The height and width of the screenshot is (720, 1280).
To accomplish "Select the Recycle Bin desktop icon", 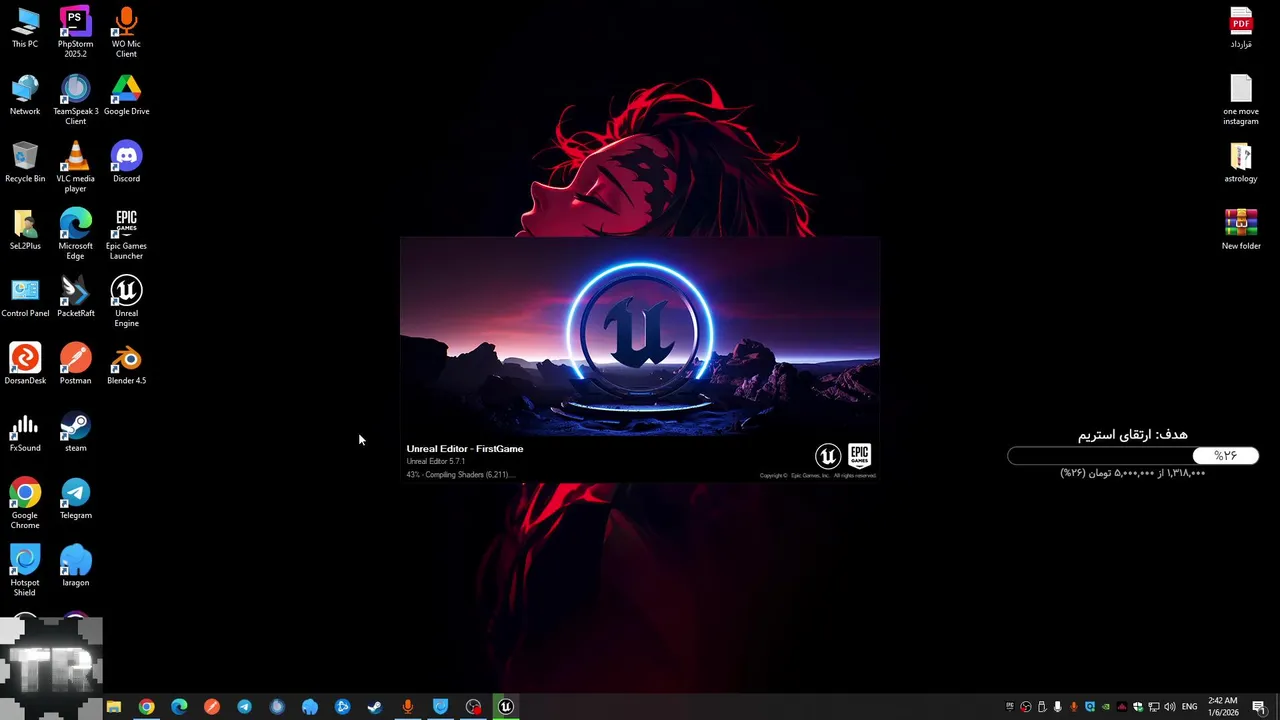I will point(25,162).
